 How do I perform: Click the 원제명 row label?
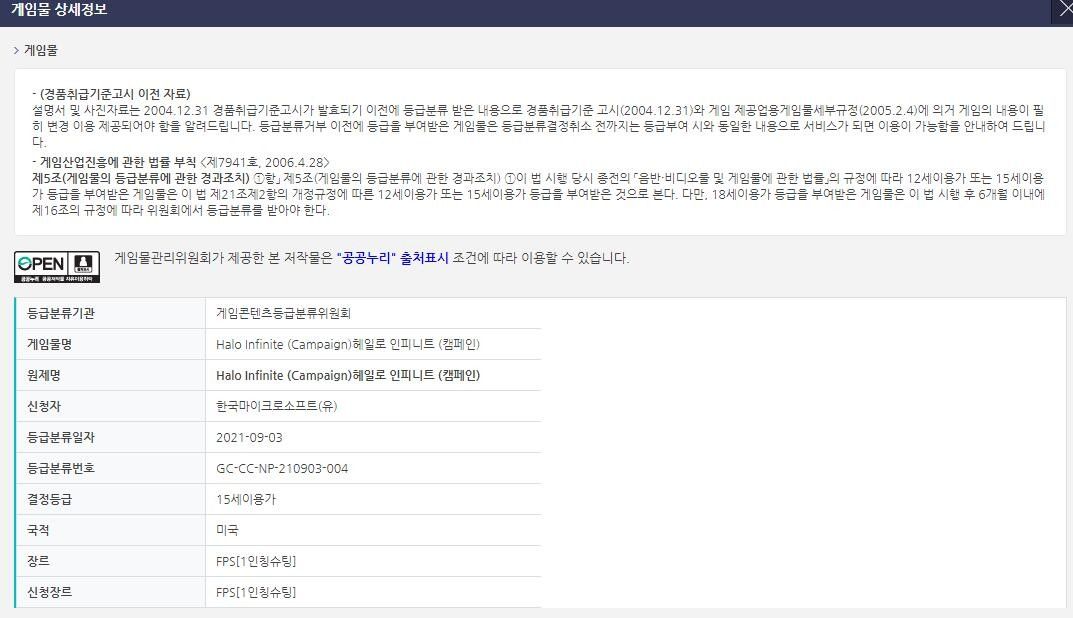click(x=44, y=375)
